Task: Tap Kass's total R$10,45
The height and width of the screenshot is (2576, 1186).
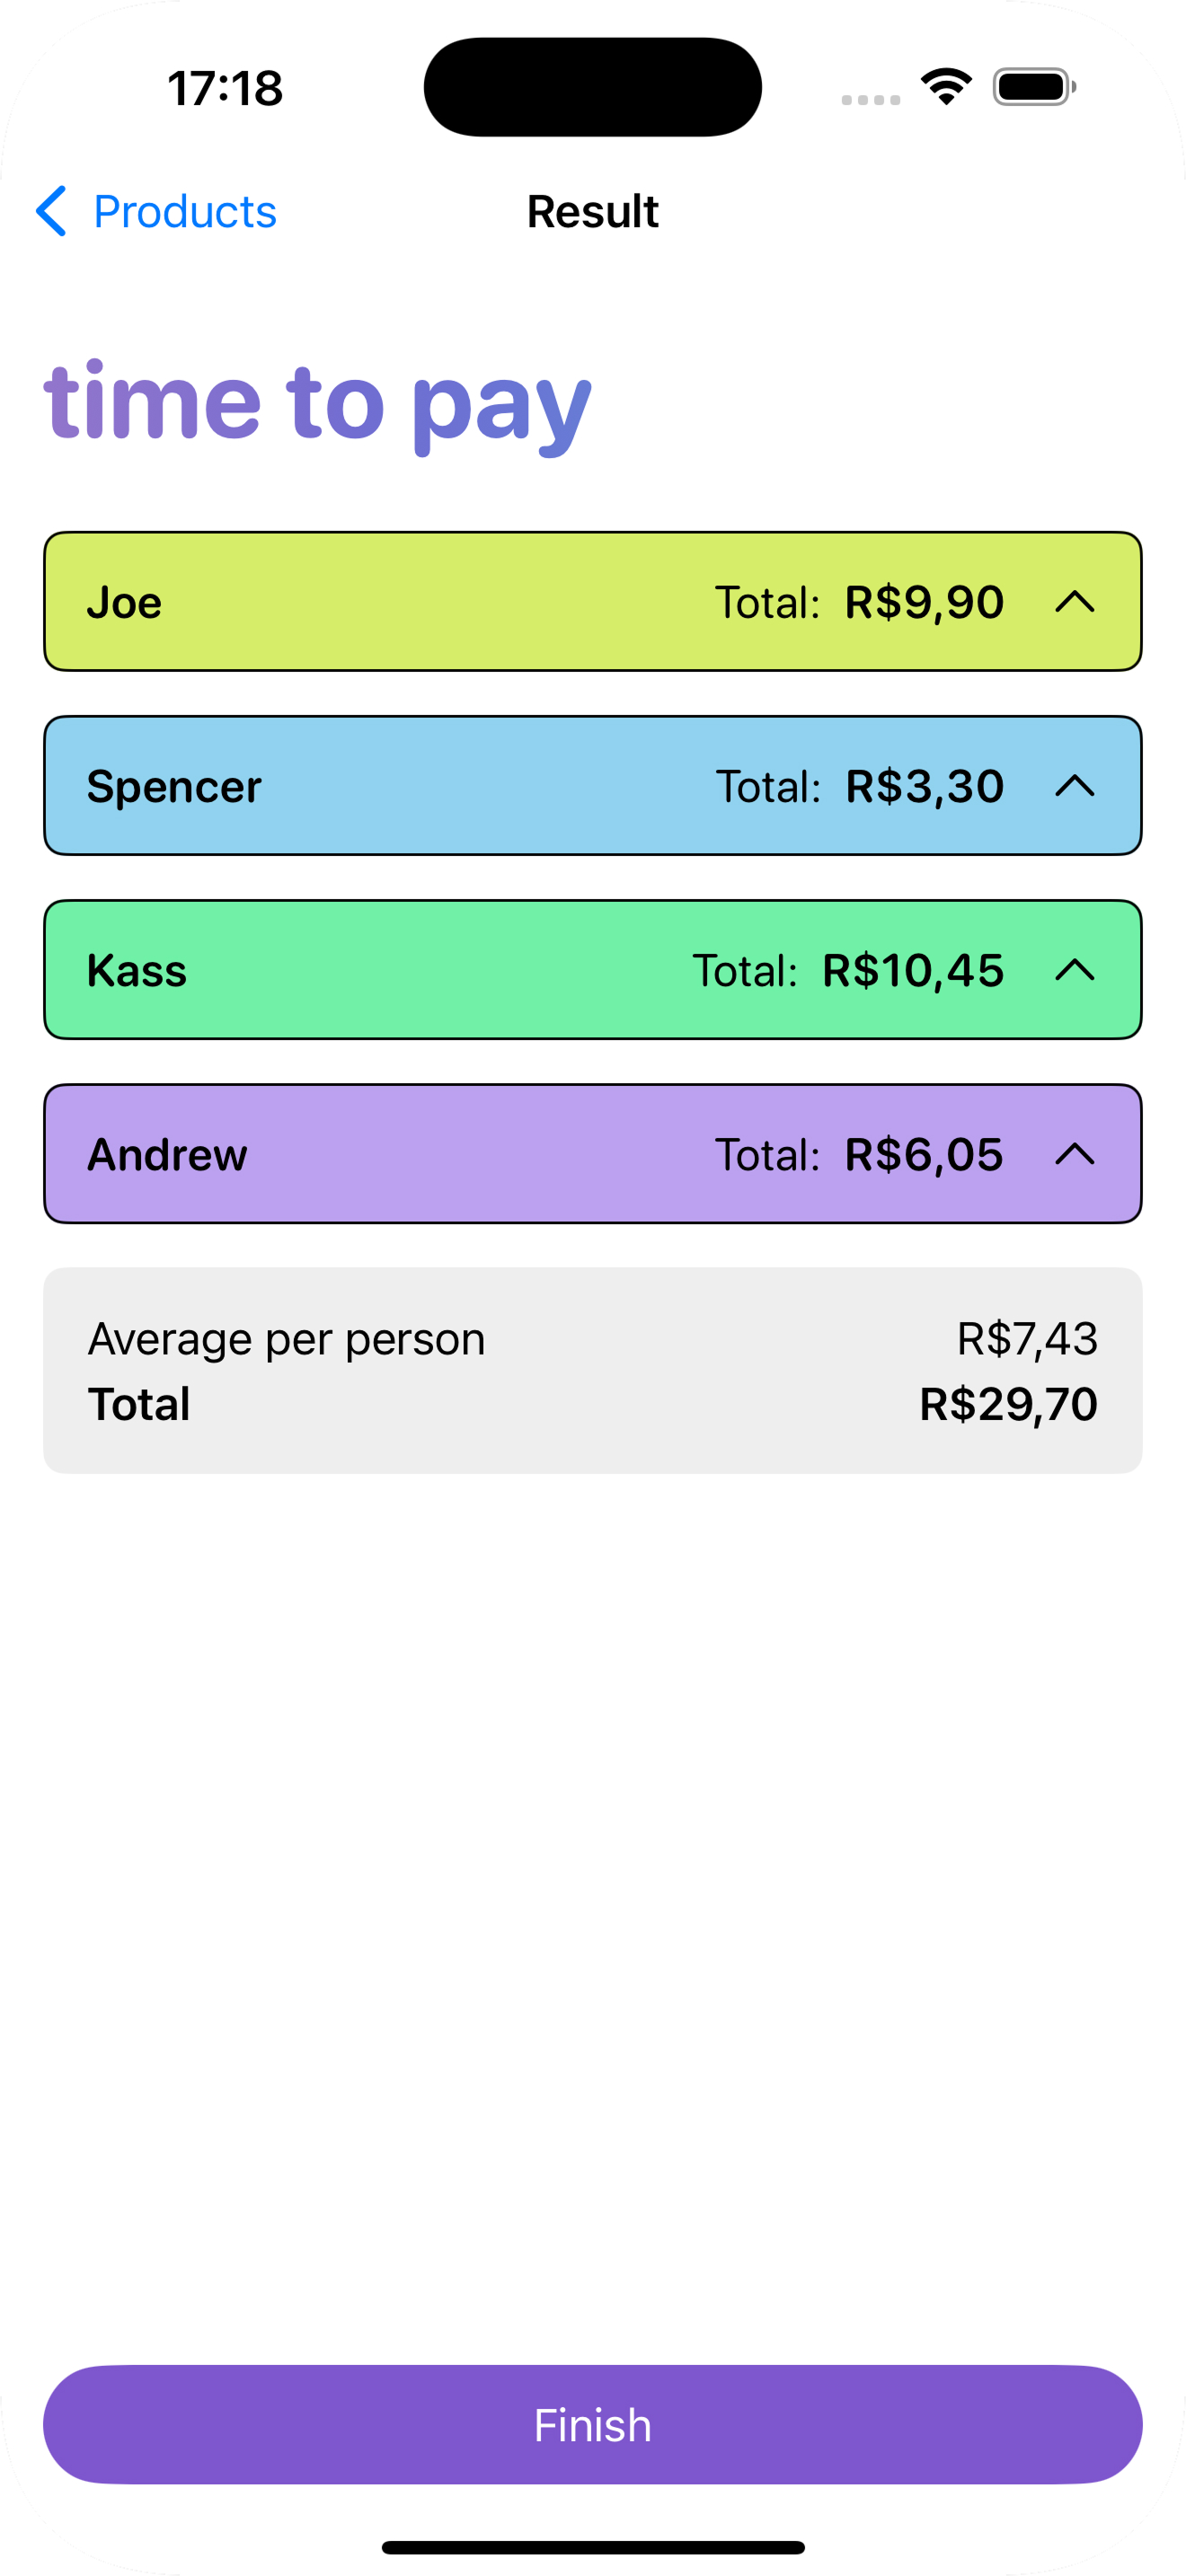Action: 912,970
